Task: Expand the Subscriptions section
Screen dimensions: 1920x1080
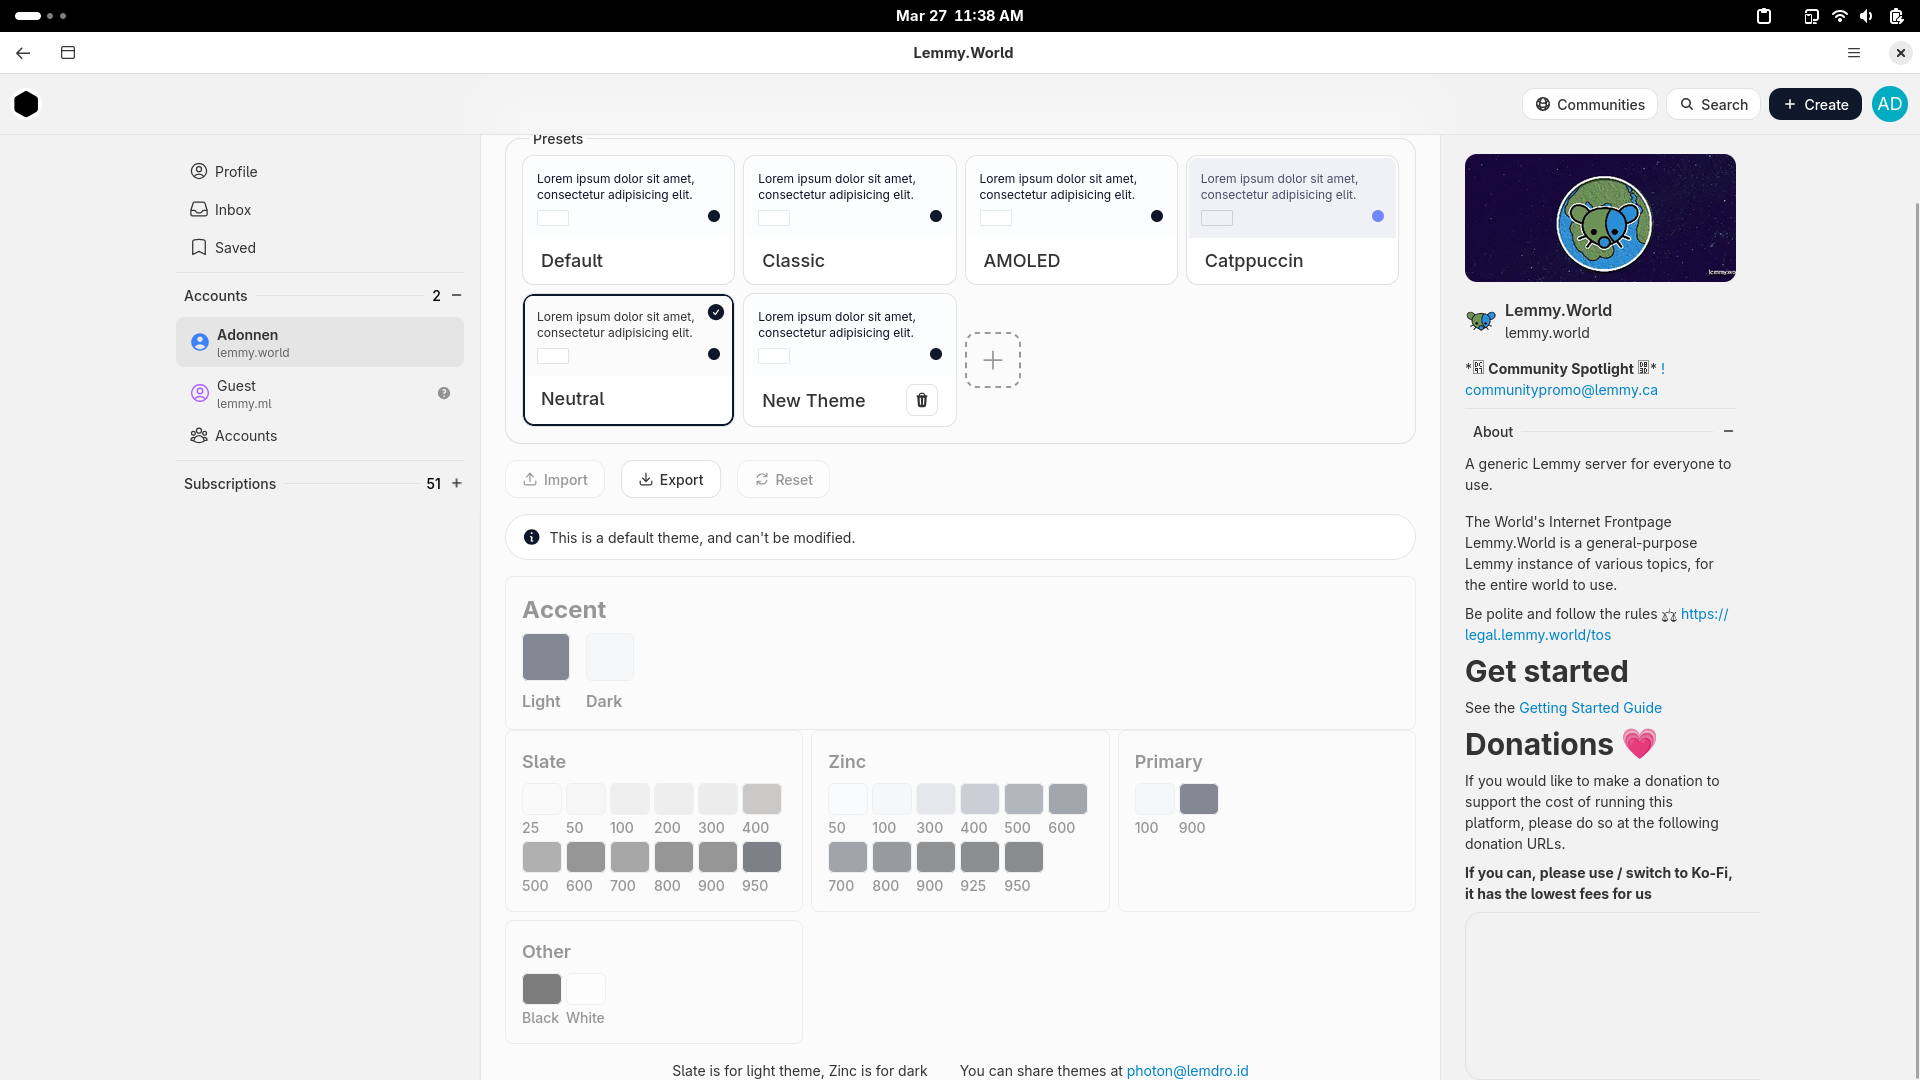Action: click(457, 484)
